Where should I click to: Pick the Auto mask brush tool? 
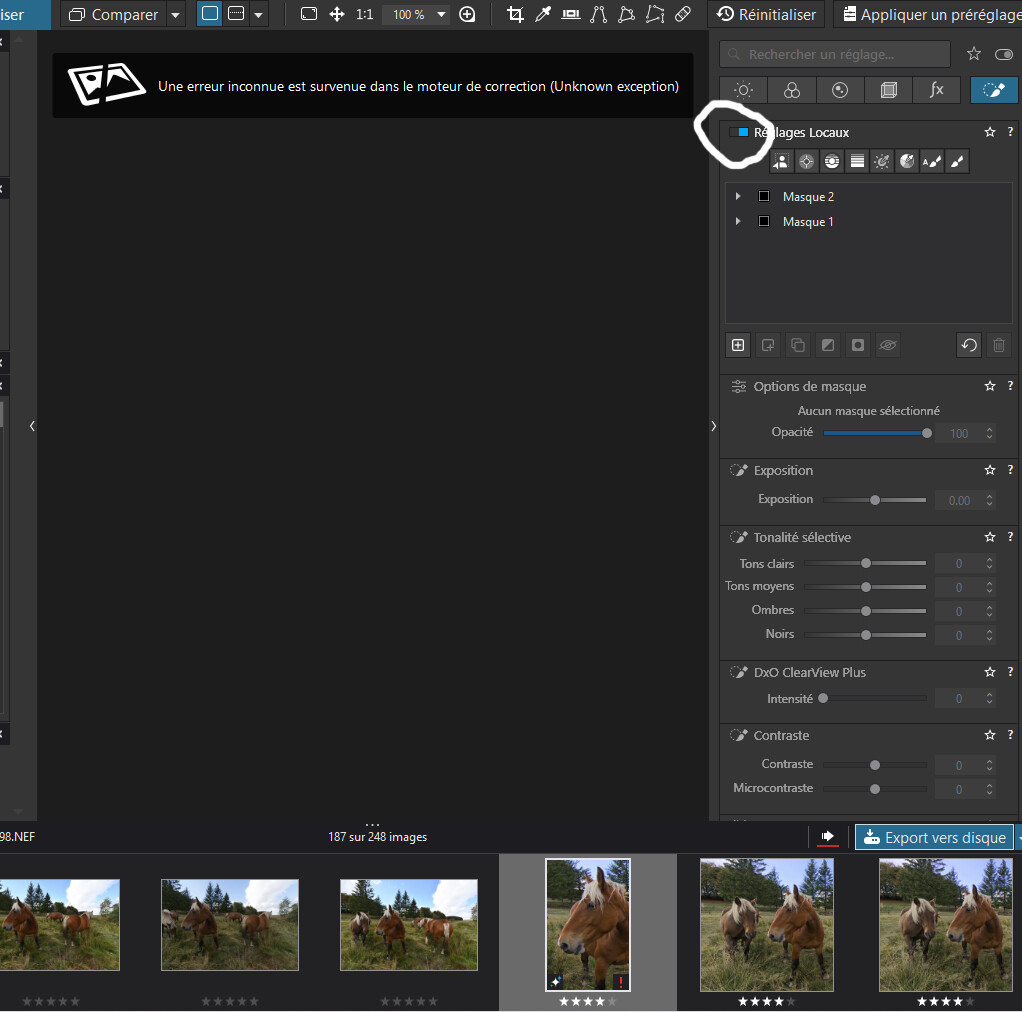[932, 161]
